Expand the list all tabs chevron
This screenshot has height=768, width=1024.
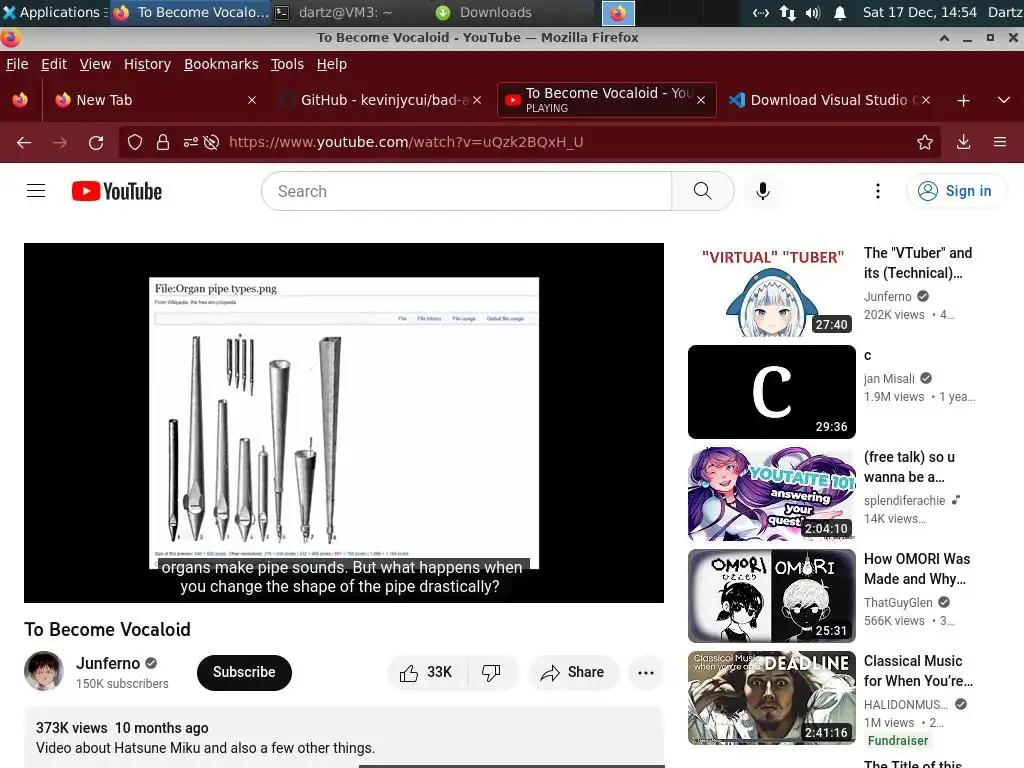pos(1004,101)
